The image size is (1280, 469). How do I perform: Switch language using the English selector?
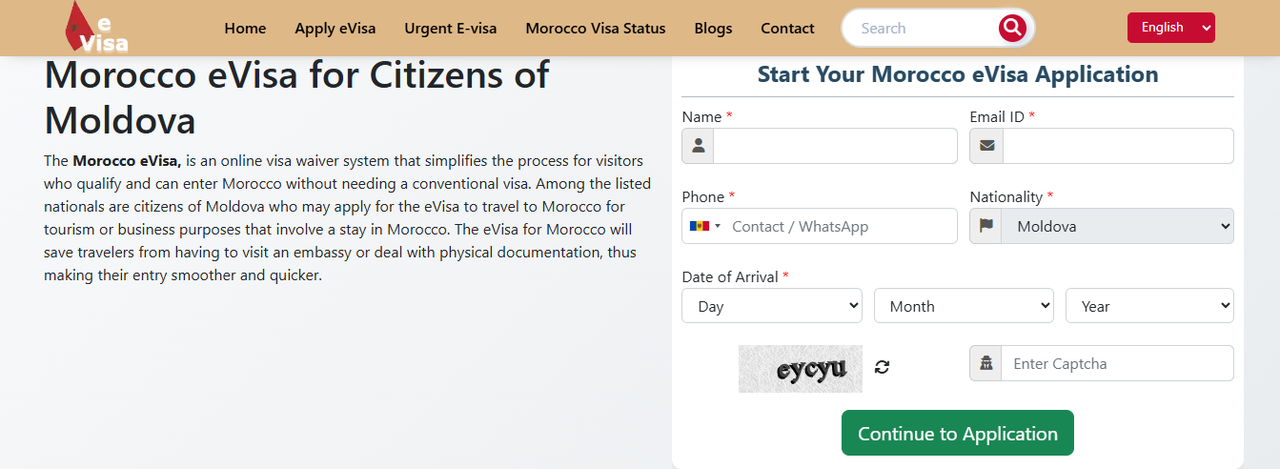[1171, 27]
